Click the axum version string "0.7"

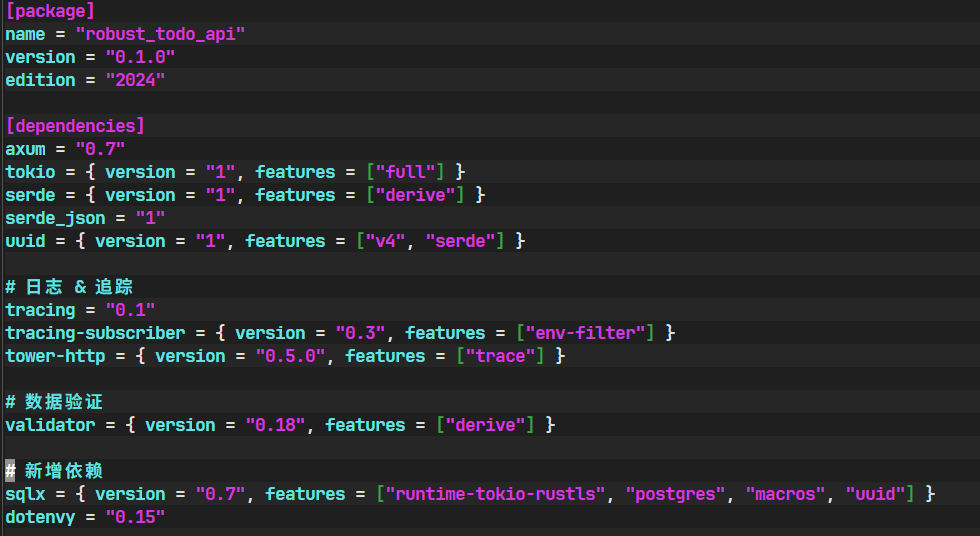point(100,149)
